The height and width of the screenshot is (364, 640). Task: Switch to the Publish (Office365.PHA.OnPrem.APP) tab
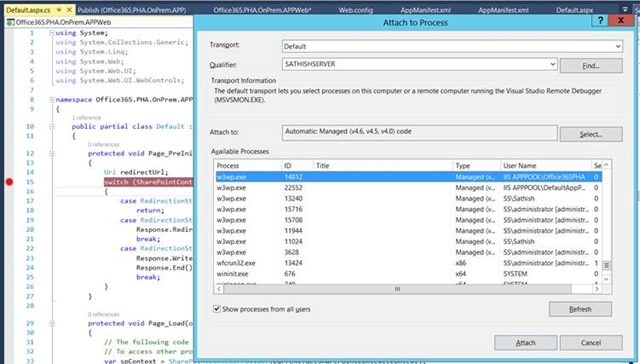pyautogui.click(x=132, y=10)
